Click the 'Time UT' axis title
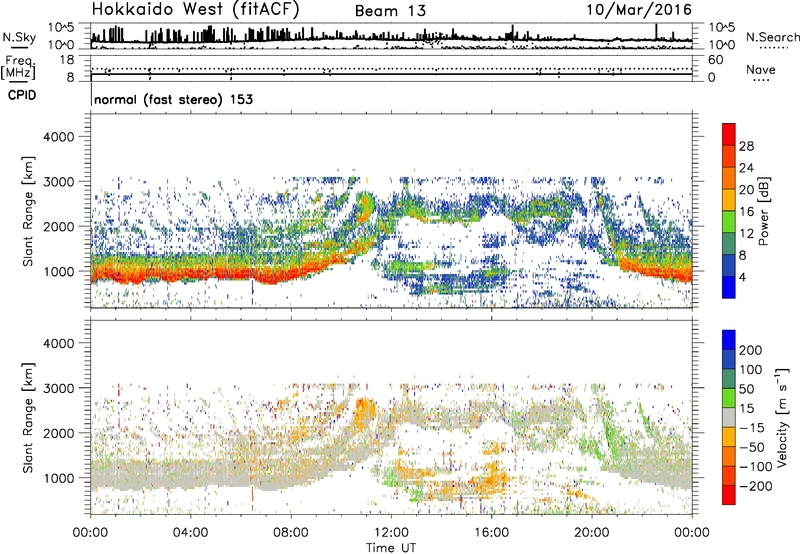The width and height of the screenshot is (800, 554). coord(391,547)
